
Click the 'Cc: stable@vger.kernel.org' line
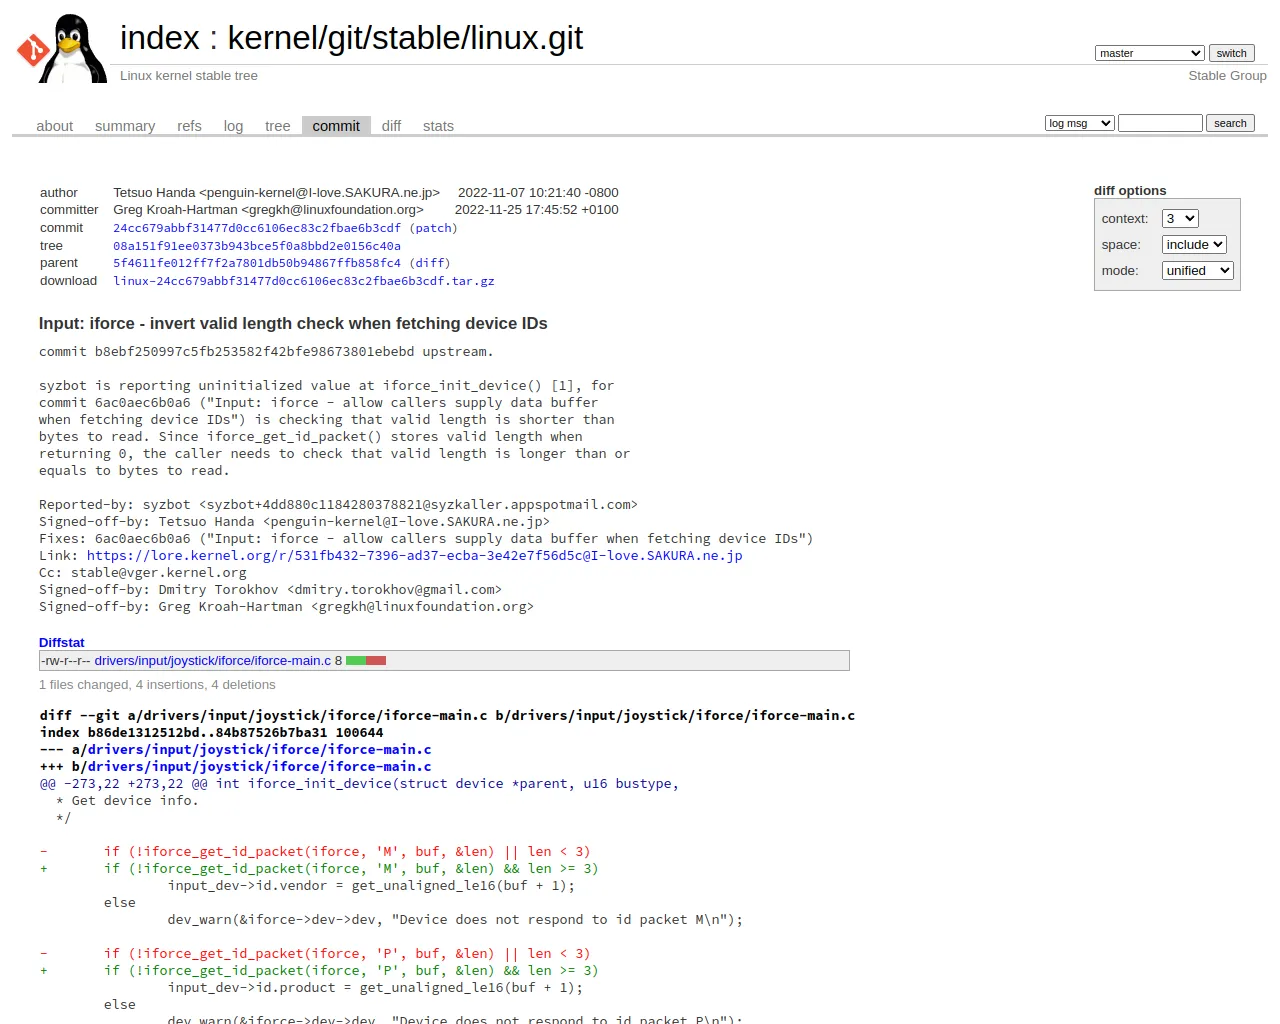point(143,573)
